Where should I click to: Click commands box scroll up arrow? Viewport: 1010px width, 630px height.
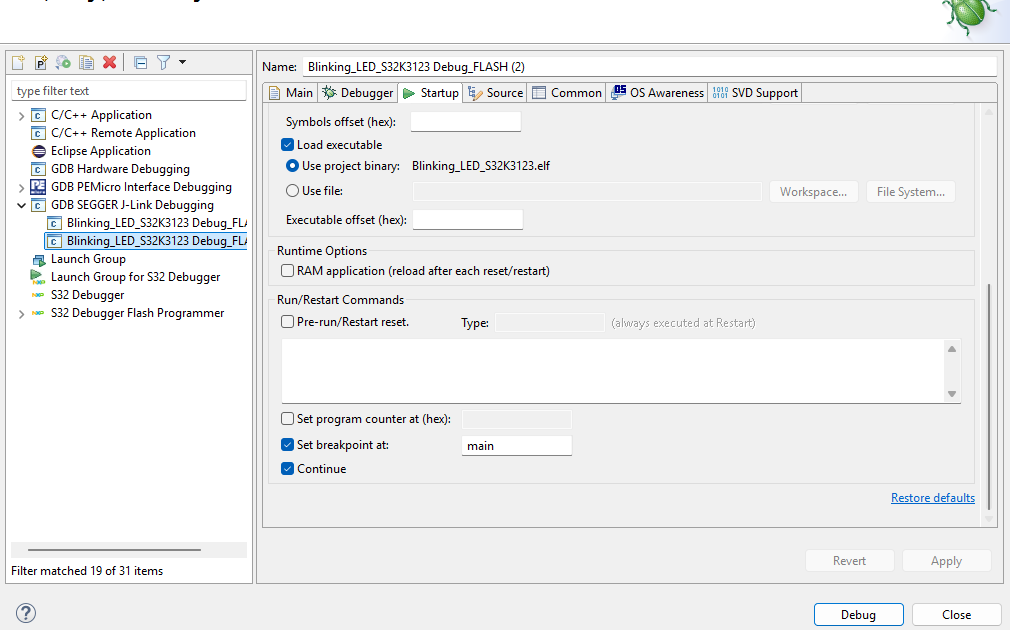tap(952, 349)
